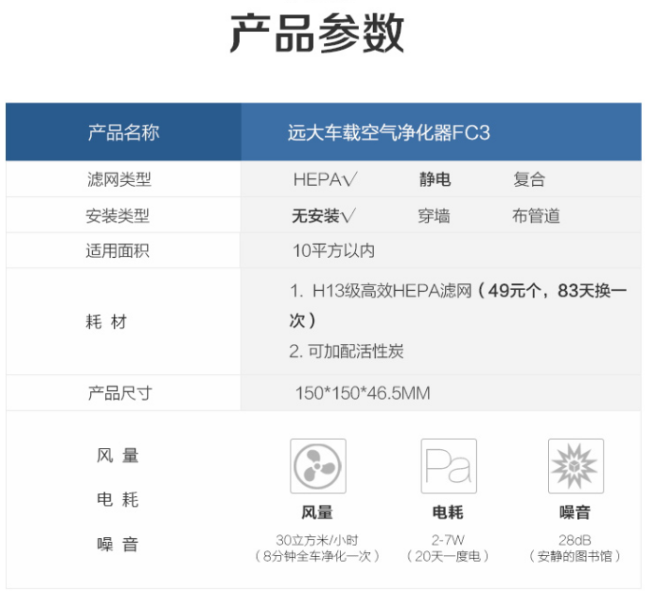Select the 产品参数 page heading
This screenshot has width=645, height=611.
point(317,33)
